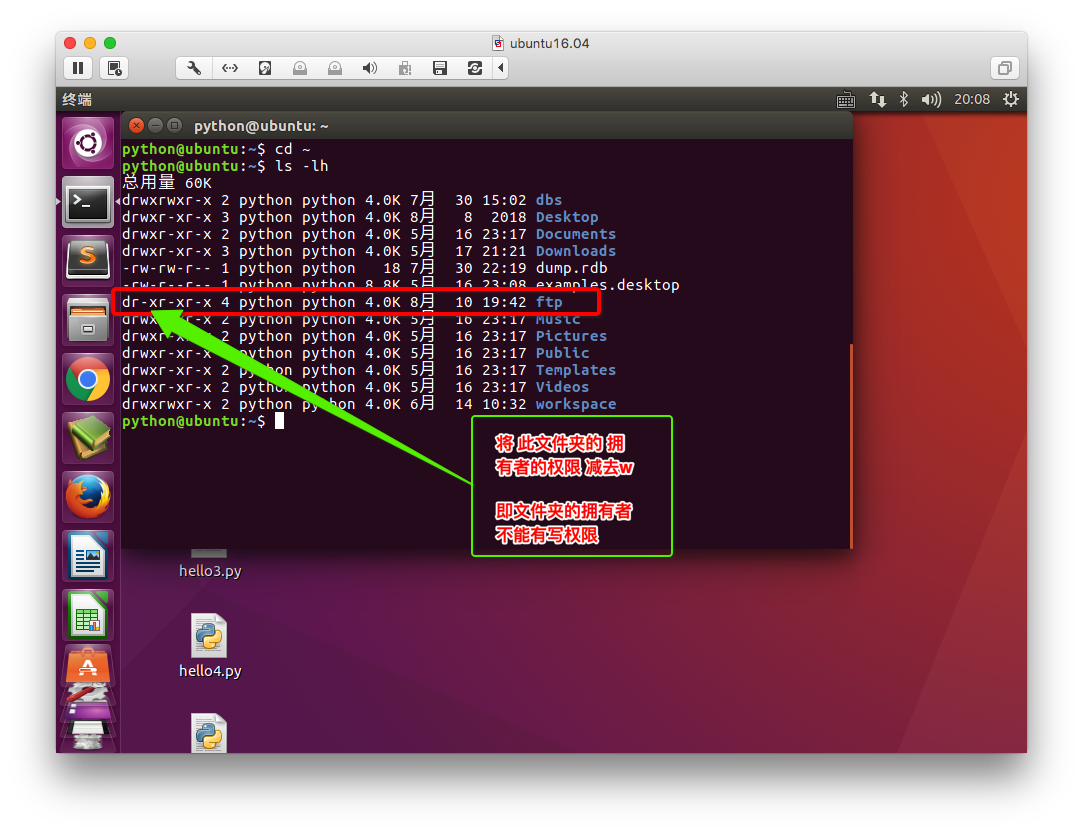
Task: Open Ubuntu volume indicator menu
Action: point(931,99)
